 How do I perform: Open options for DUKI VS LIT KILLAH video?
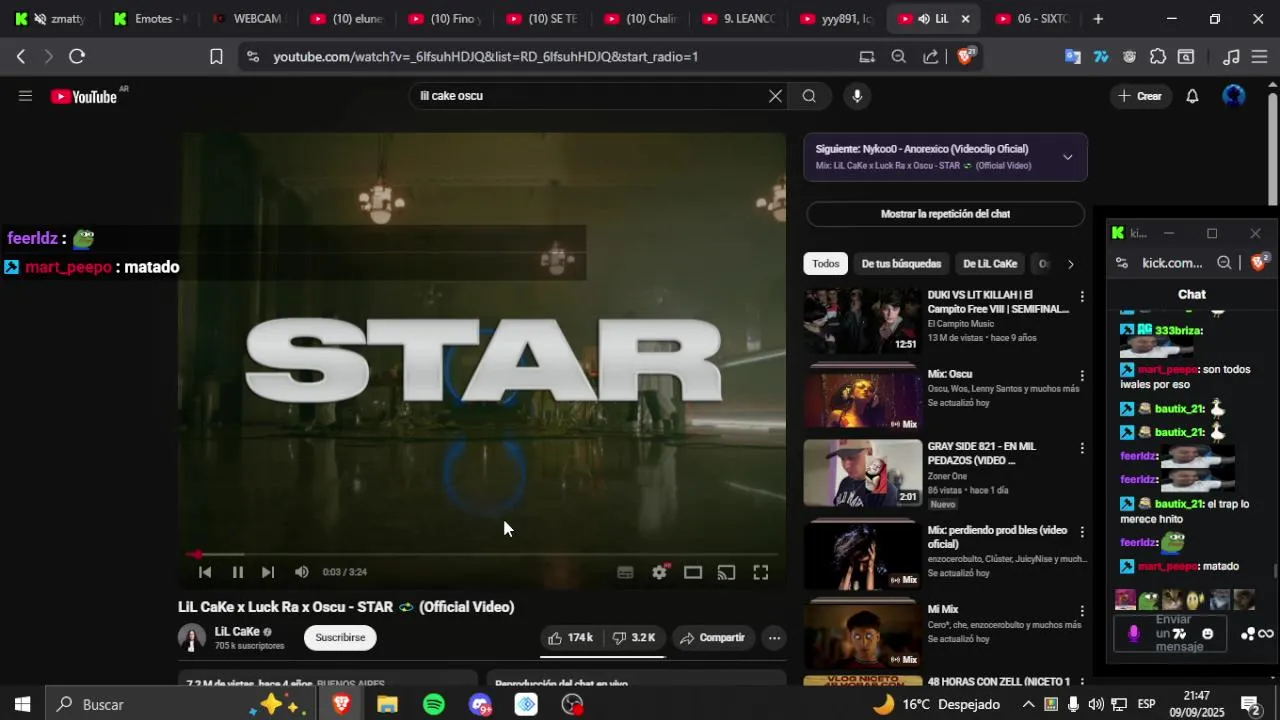pyautogui.click(x=1081, y=297)
